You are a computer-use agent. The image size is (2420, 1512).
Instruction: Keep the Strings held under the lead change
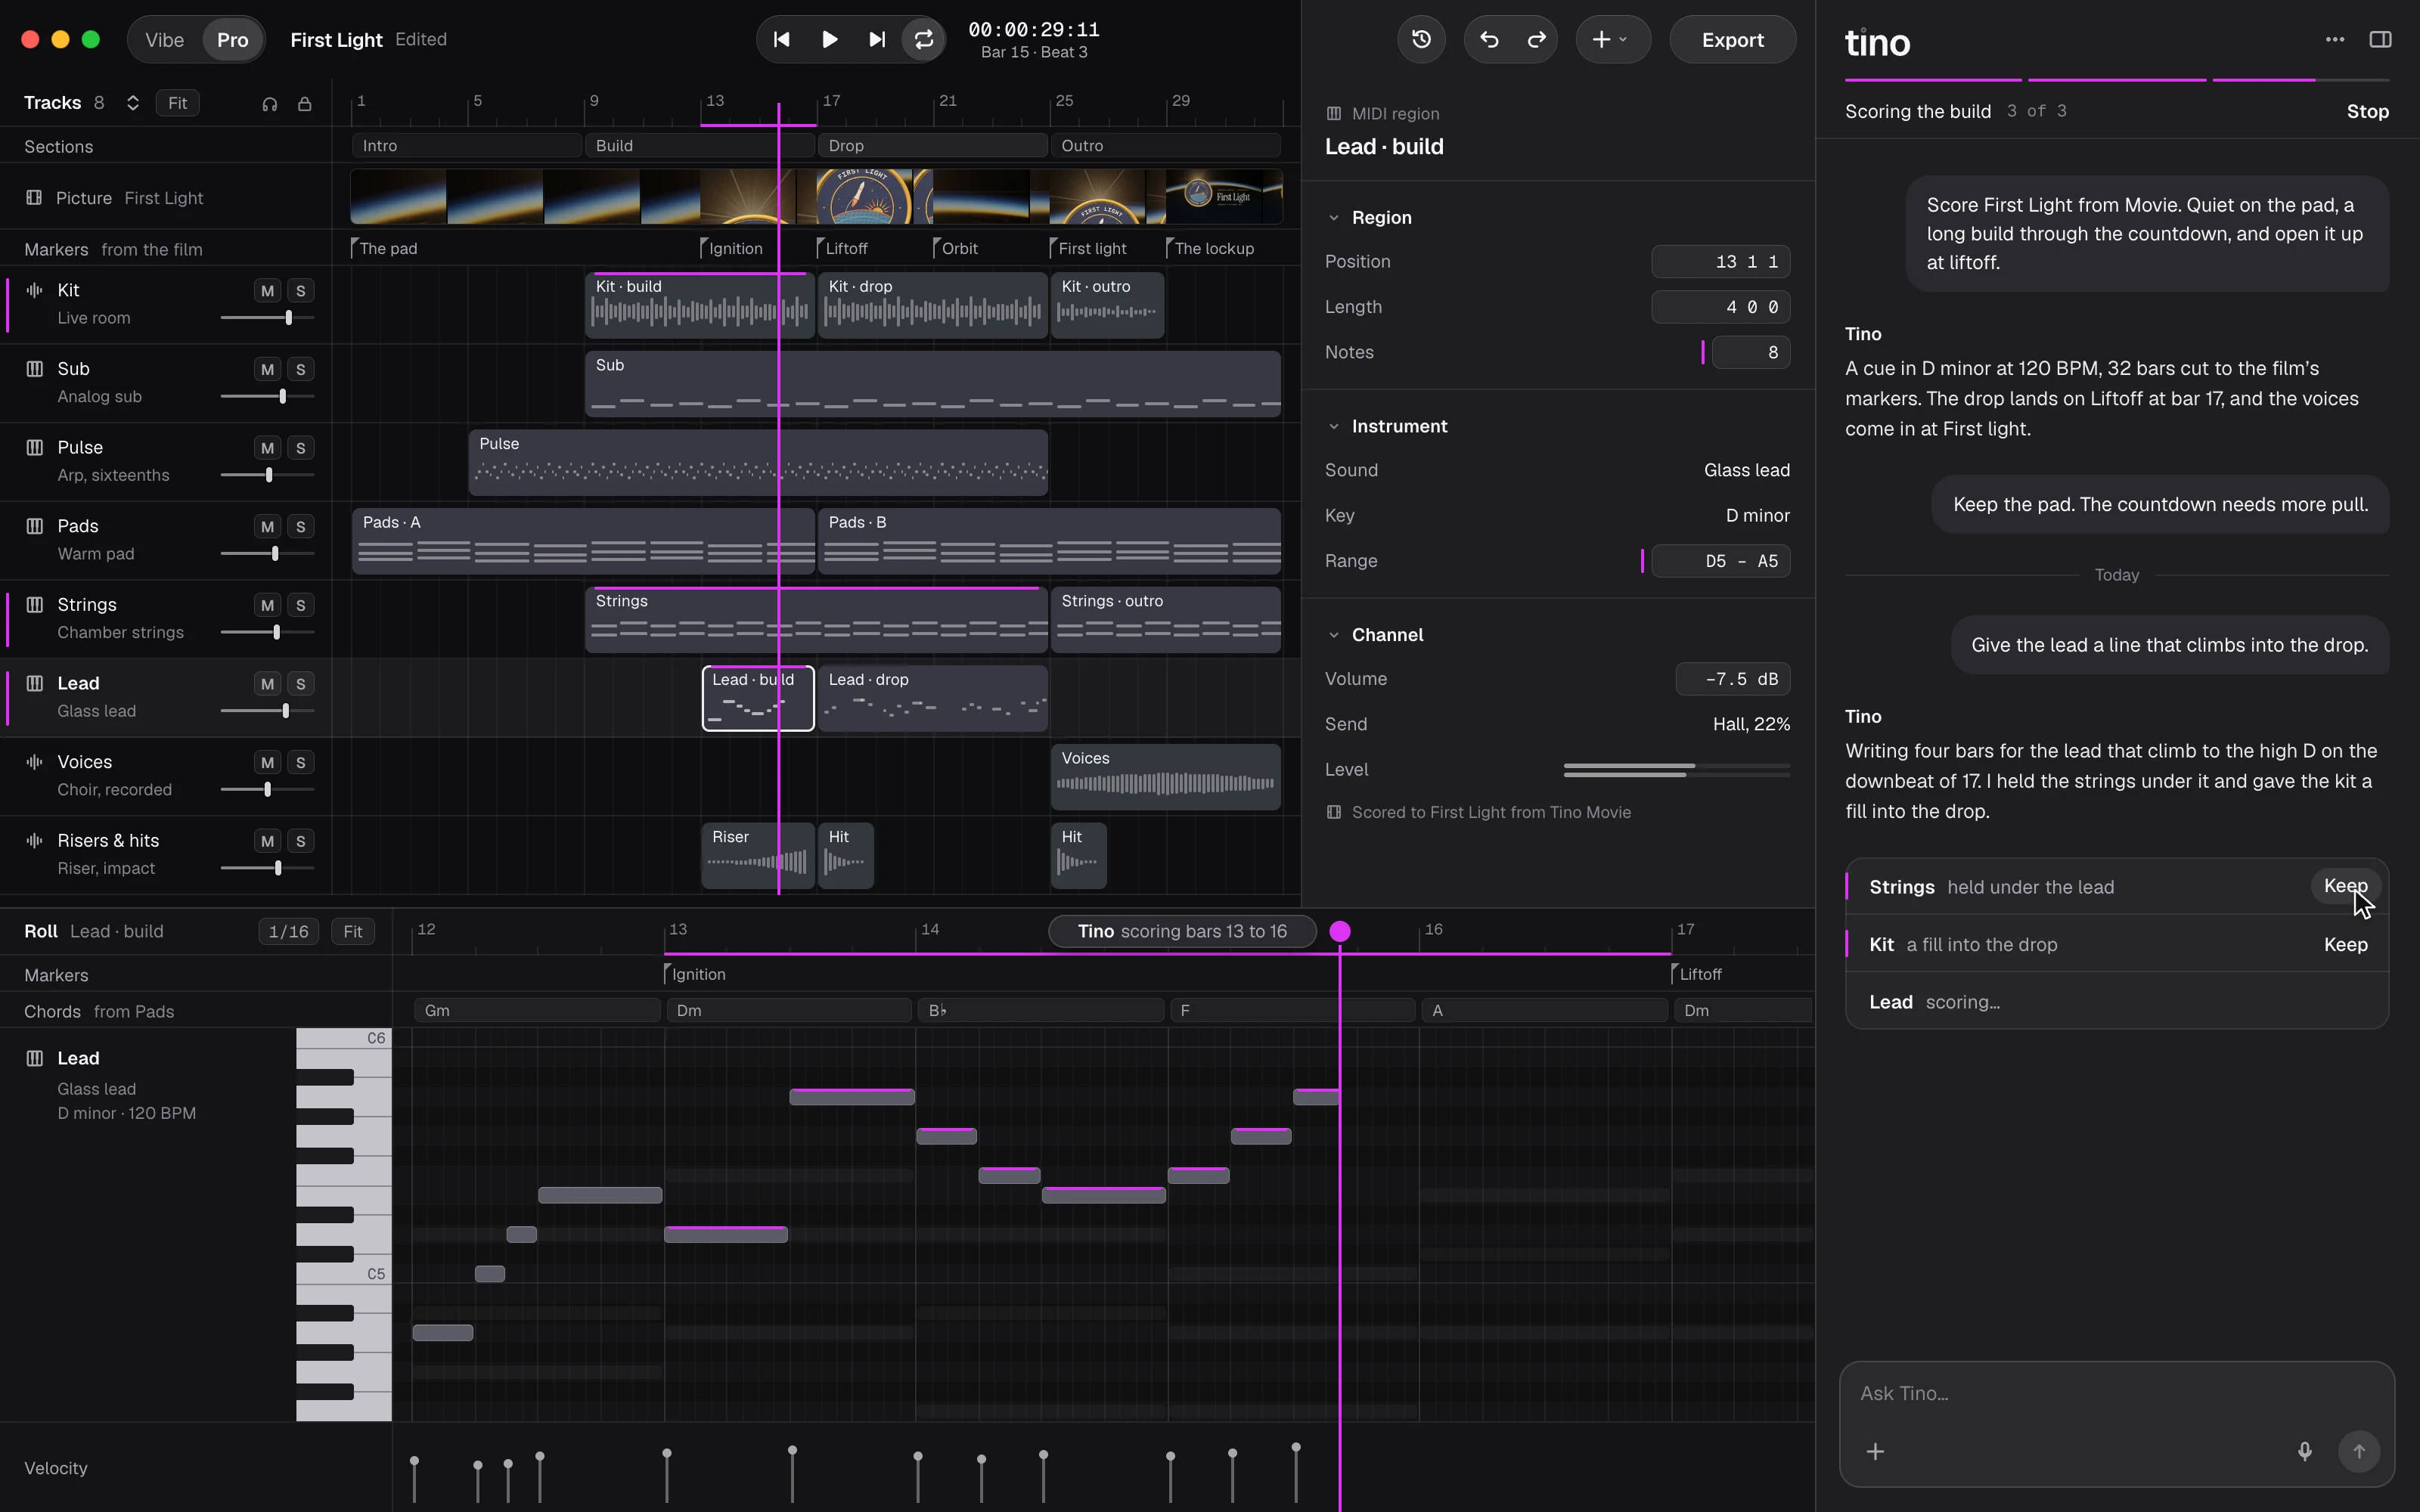(x=2345, y=886)
